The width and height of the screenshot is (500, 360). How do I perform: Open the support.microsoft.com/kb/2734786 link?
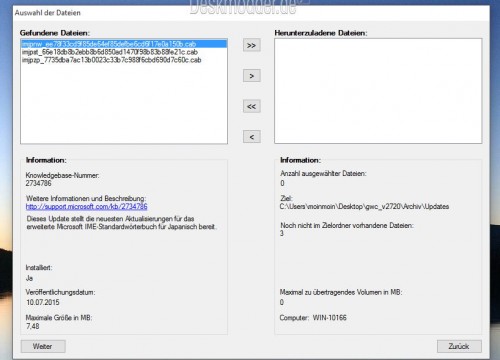tap(87, 207)
